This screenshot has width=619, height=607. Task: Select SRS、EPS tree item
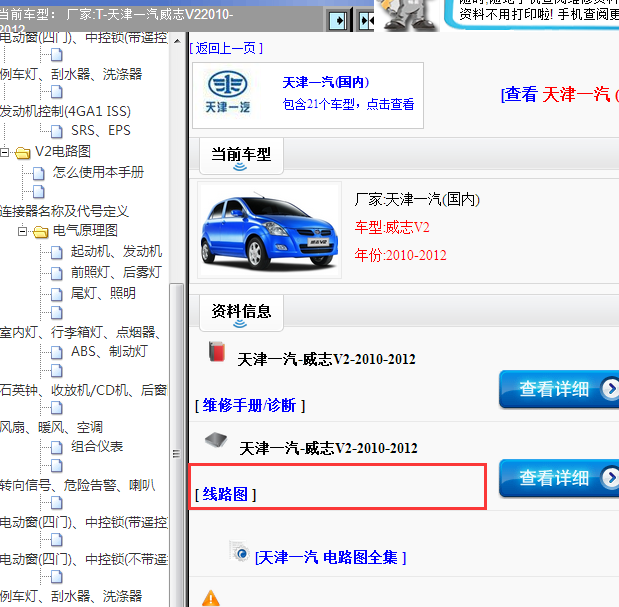[101, 130]
